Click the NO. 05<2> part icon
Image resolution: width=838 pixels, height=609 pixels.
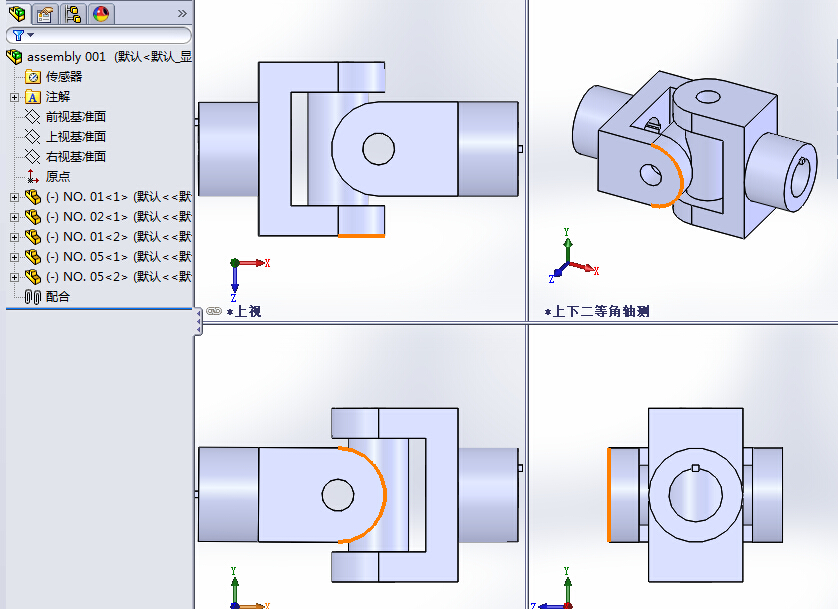[x=33, y=277]
